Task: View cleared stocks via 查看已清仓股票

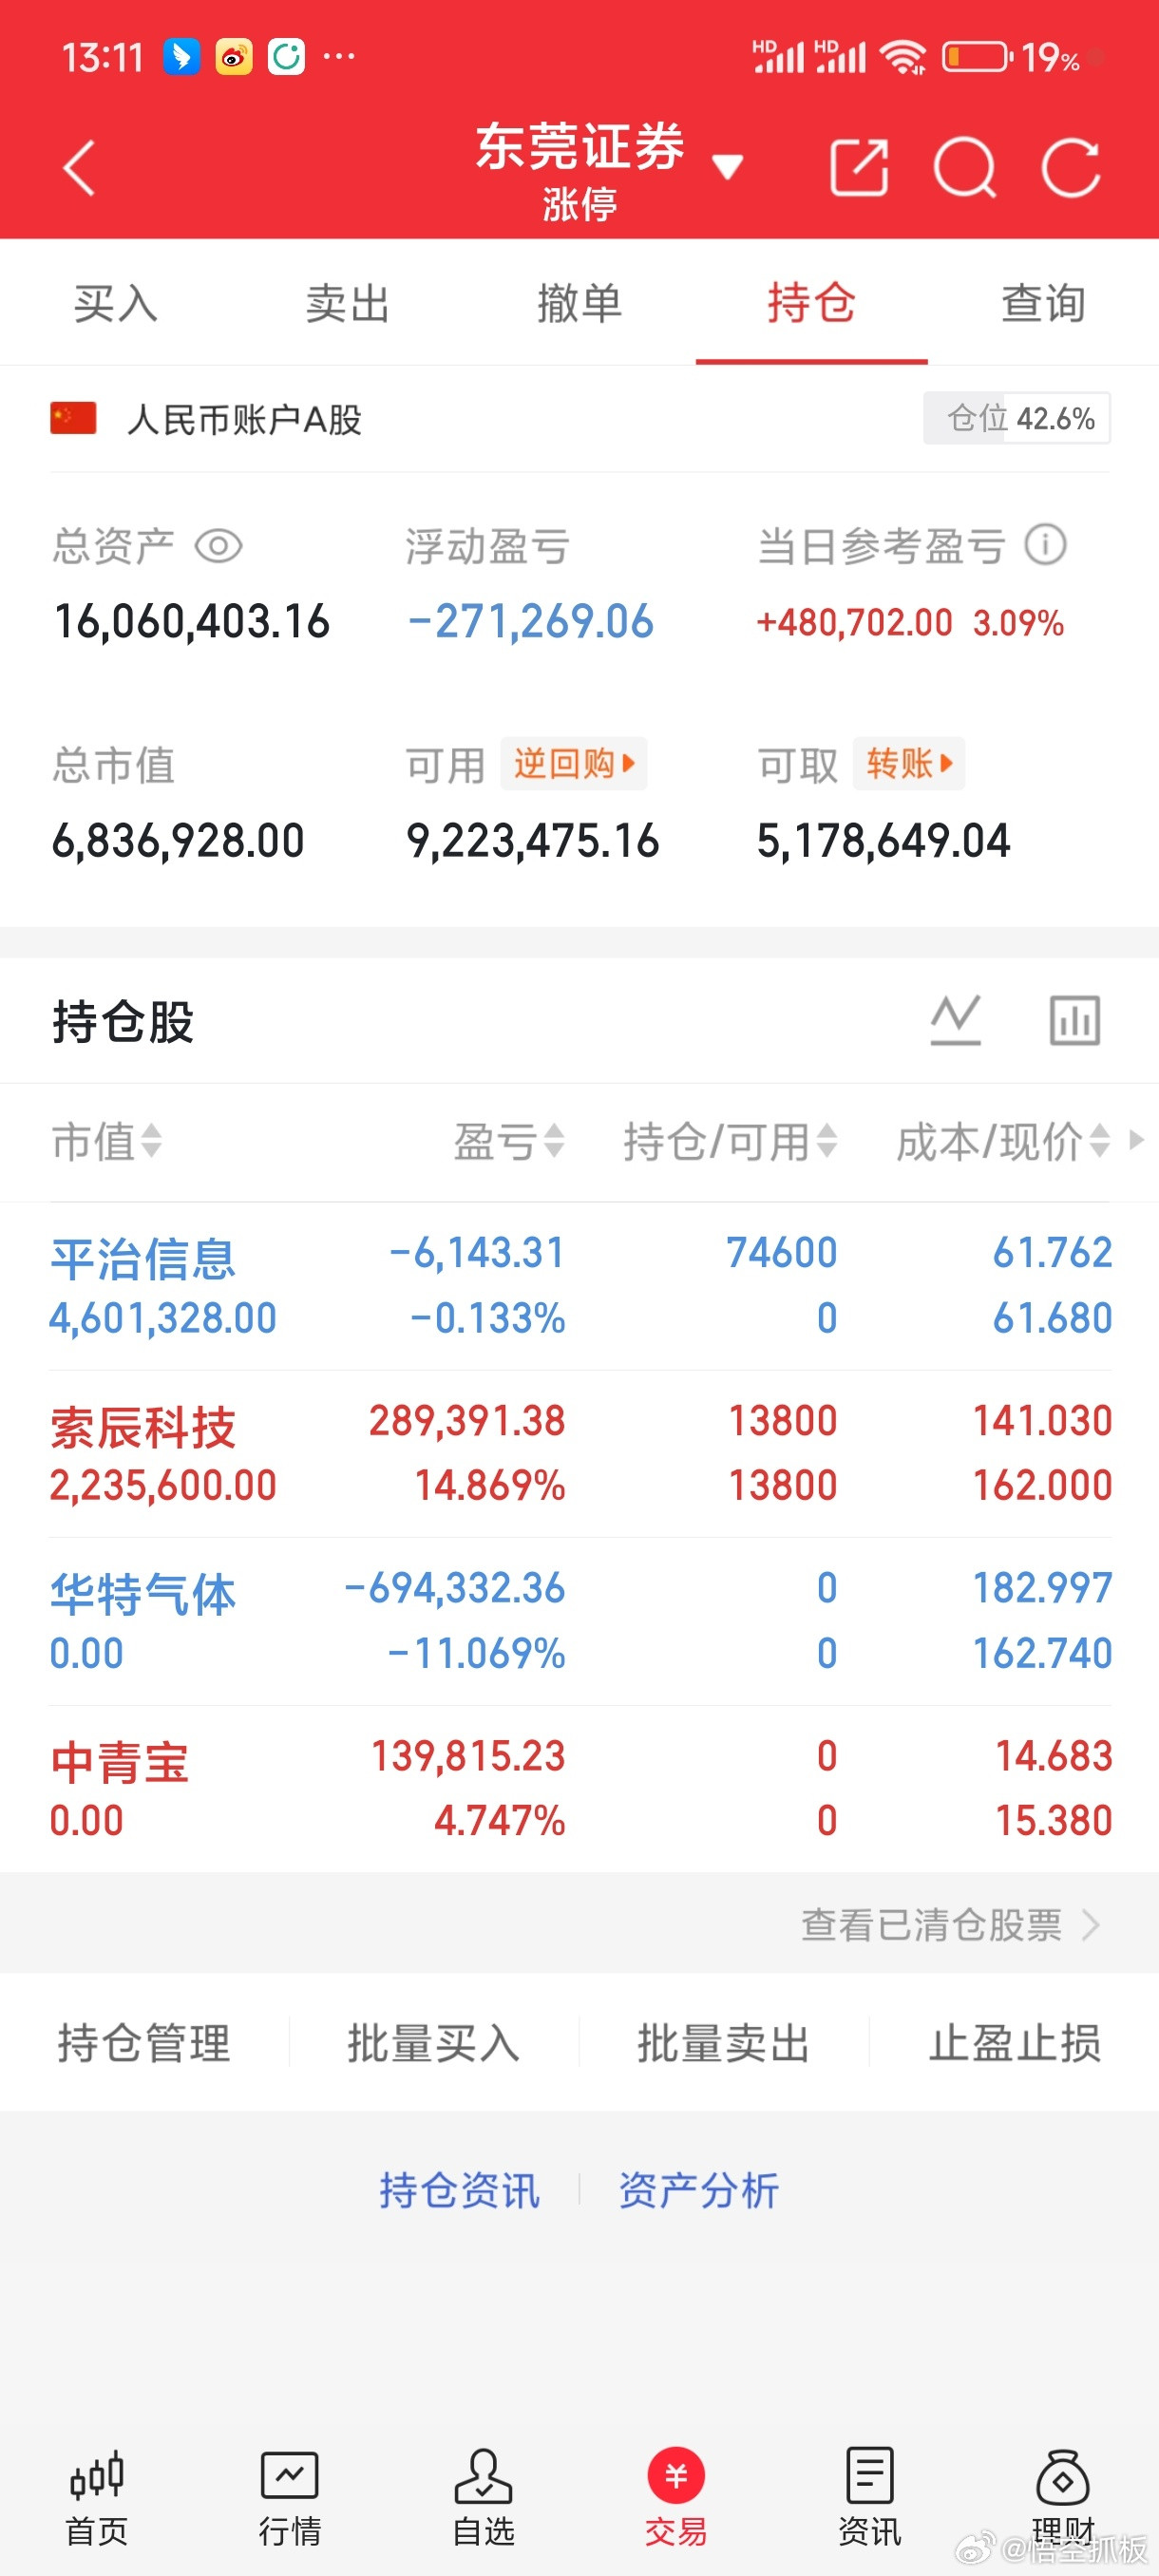Action: coord(949,1924)
